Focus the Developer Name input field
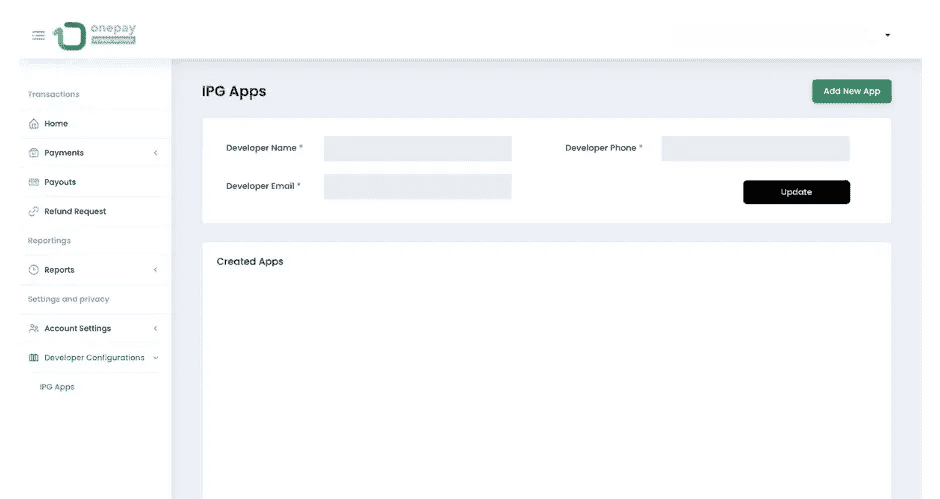The height and width of the screenshot is (499, 940). coord(417,149)
